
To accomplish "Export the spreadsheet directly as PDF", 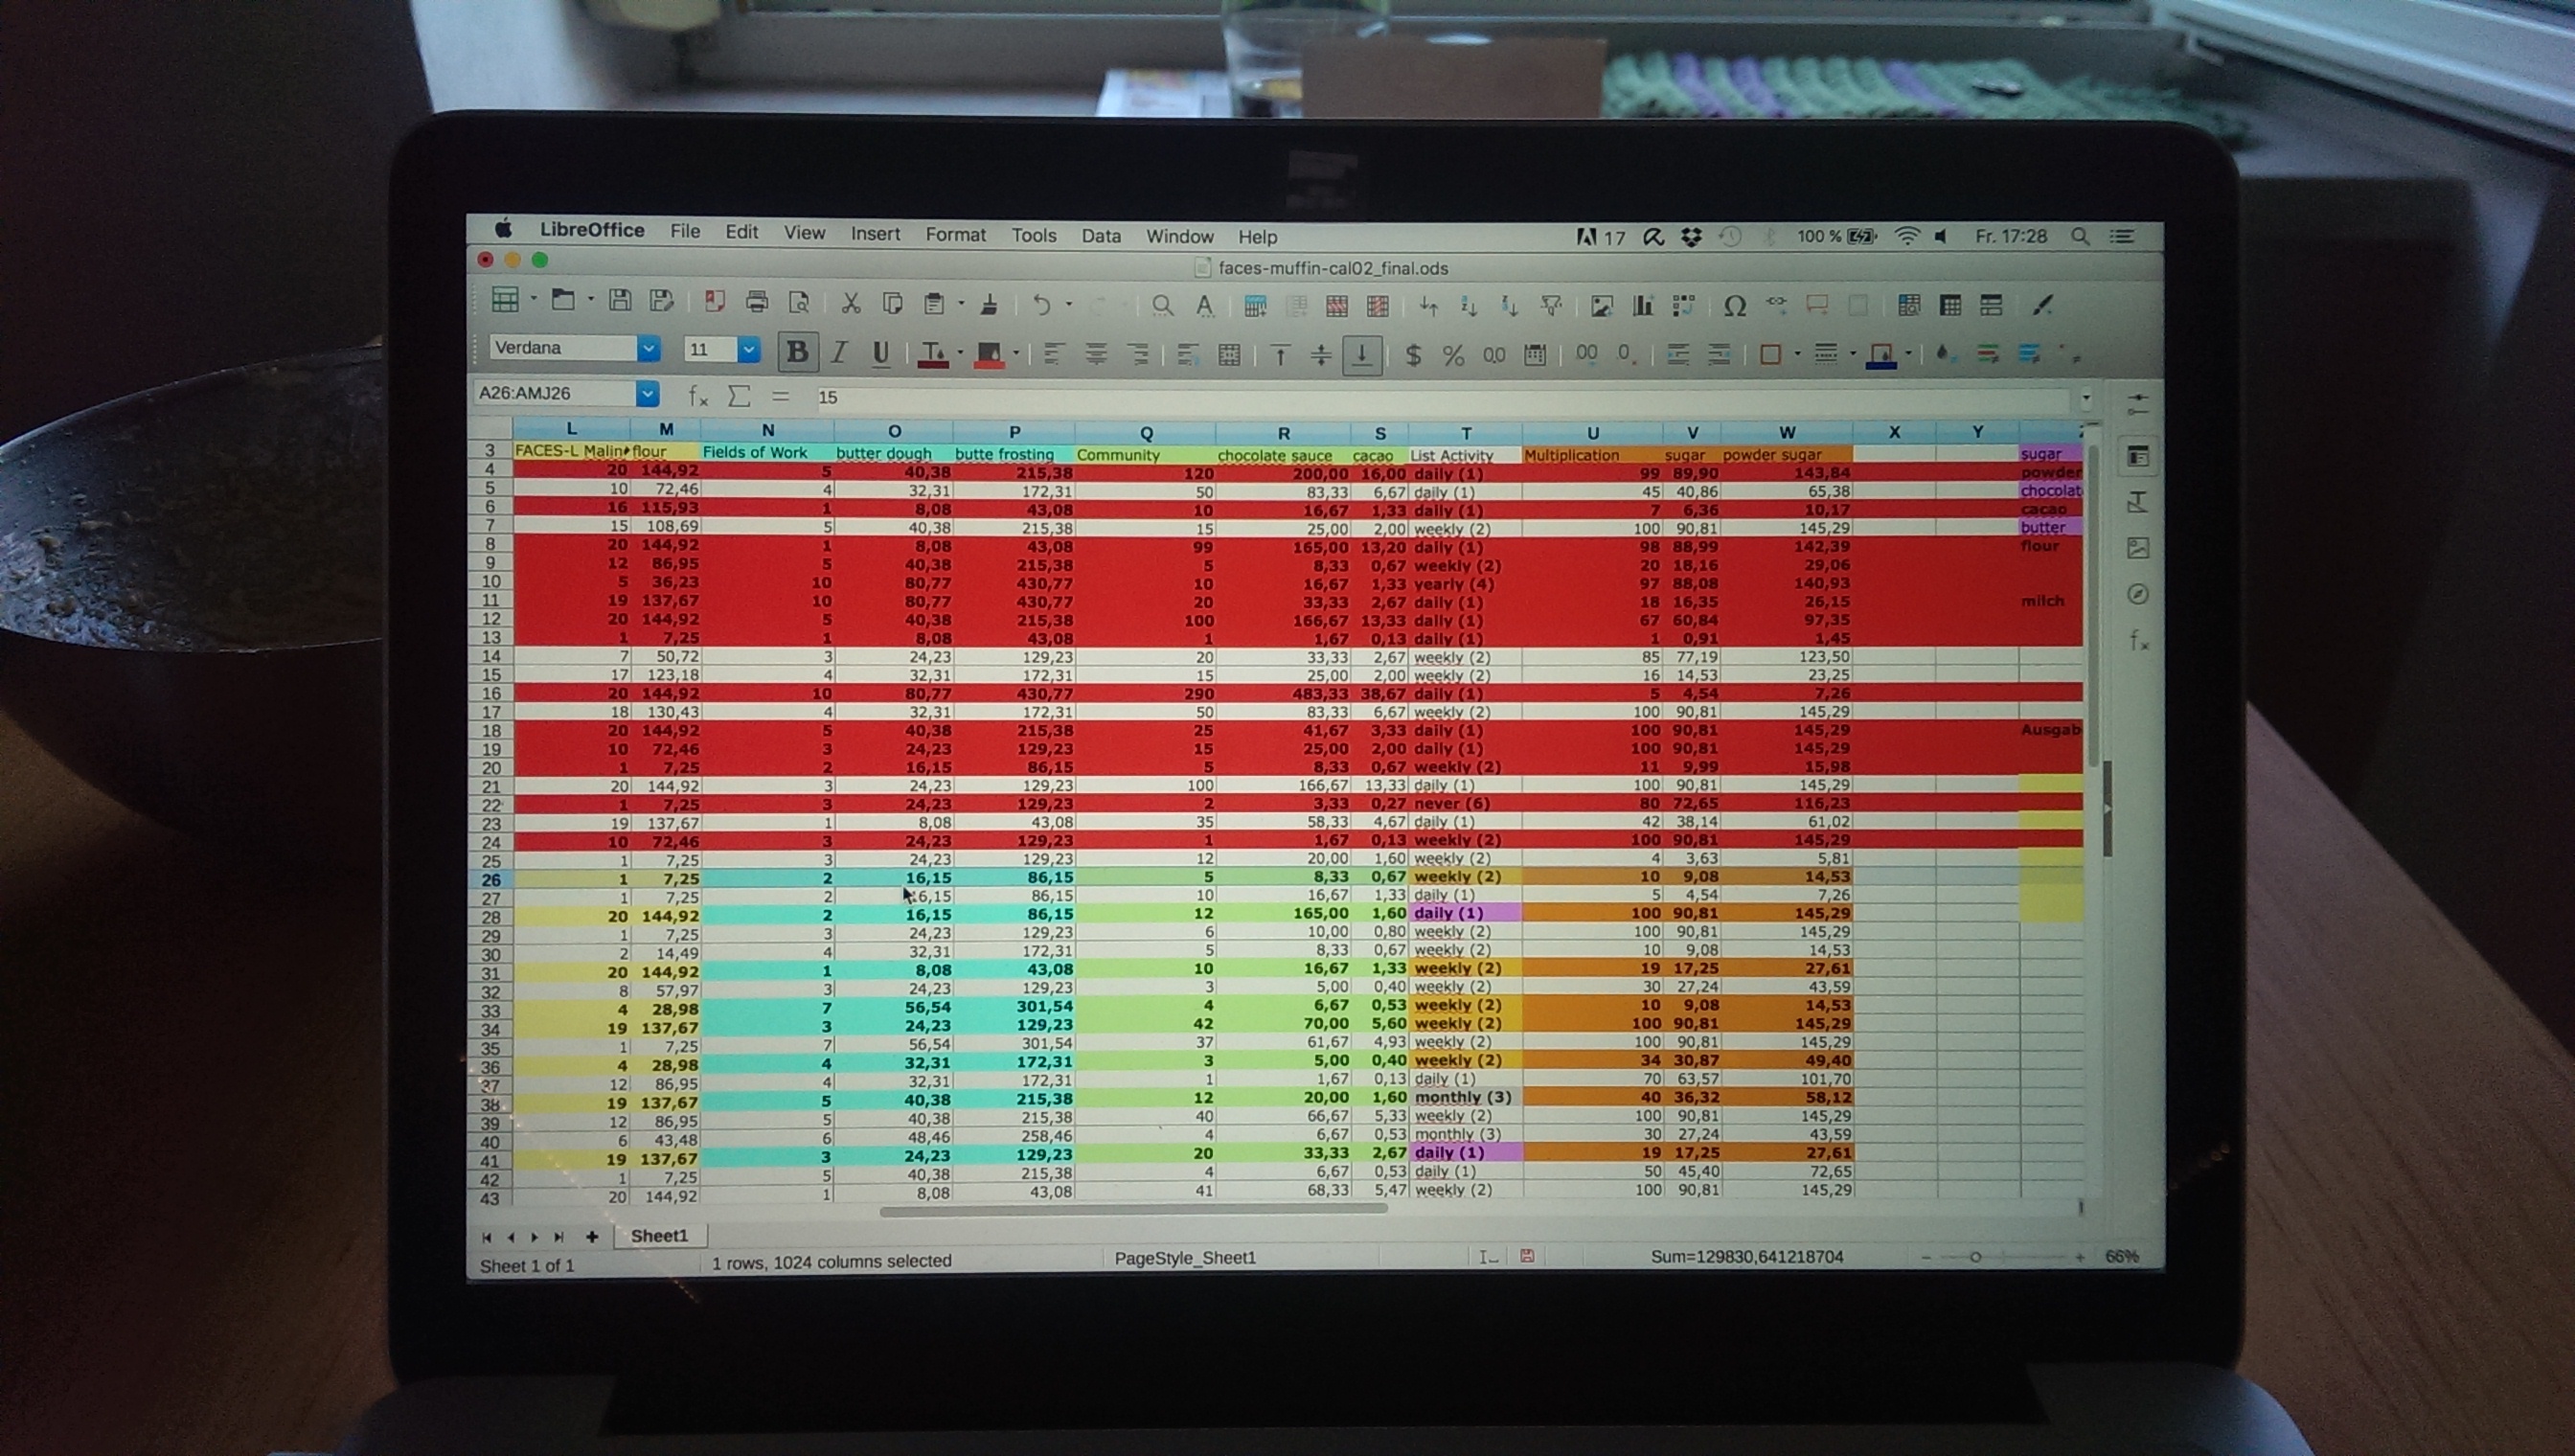I will coord(714,301).
